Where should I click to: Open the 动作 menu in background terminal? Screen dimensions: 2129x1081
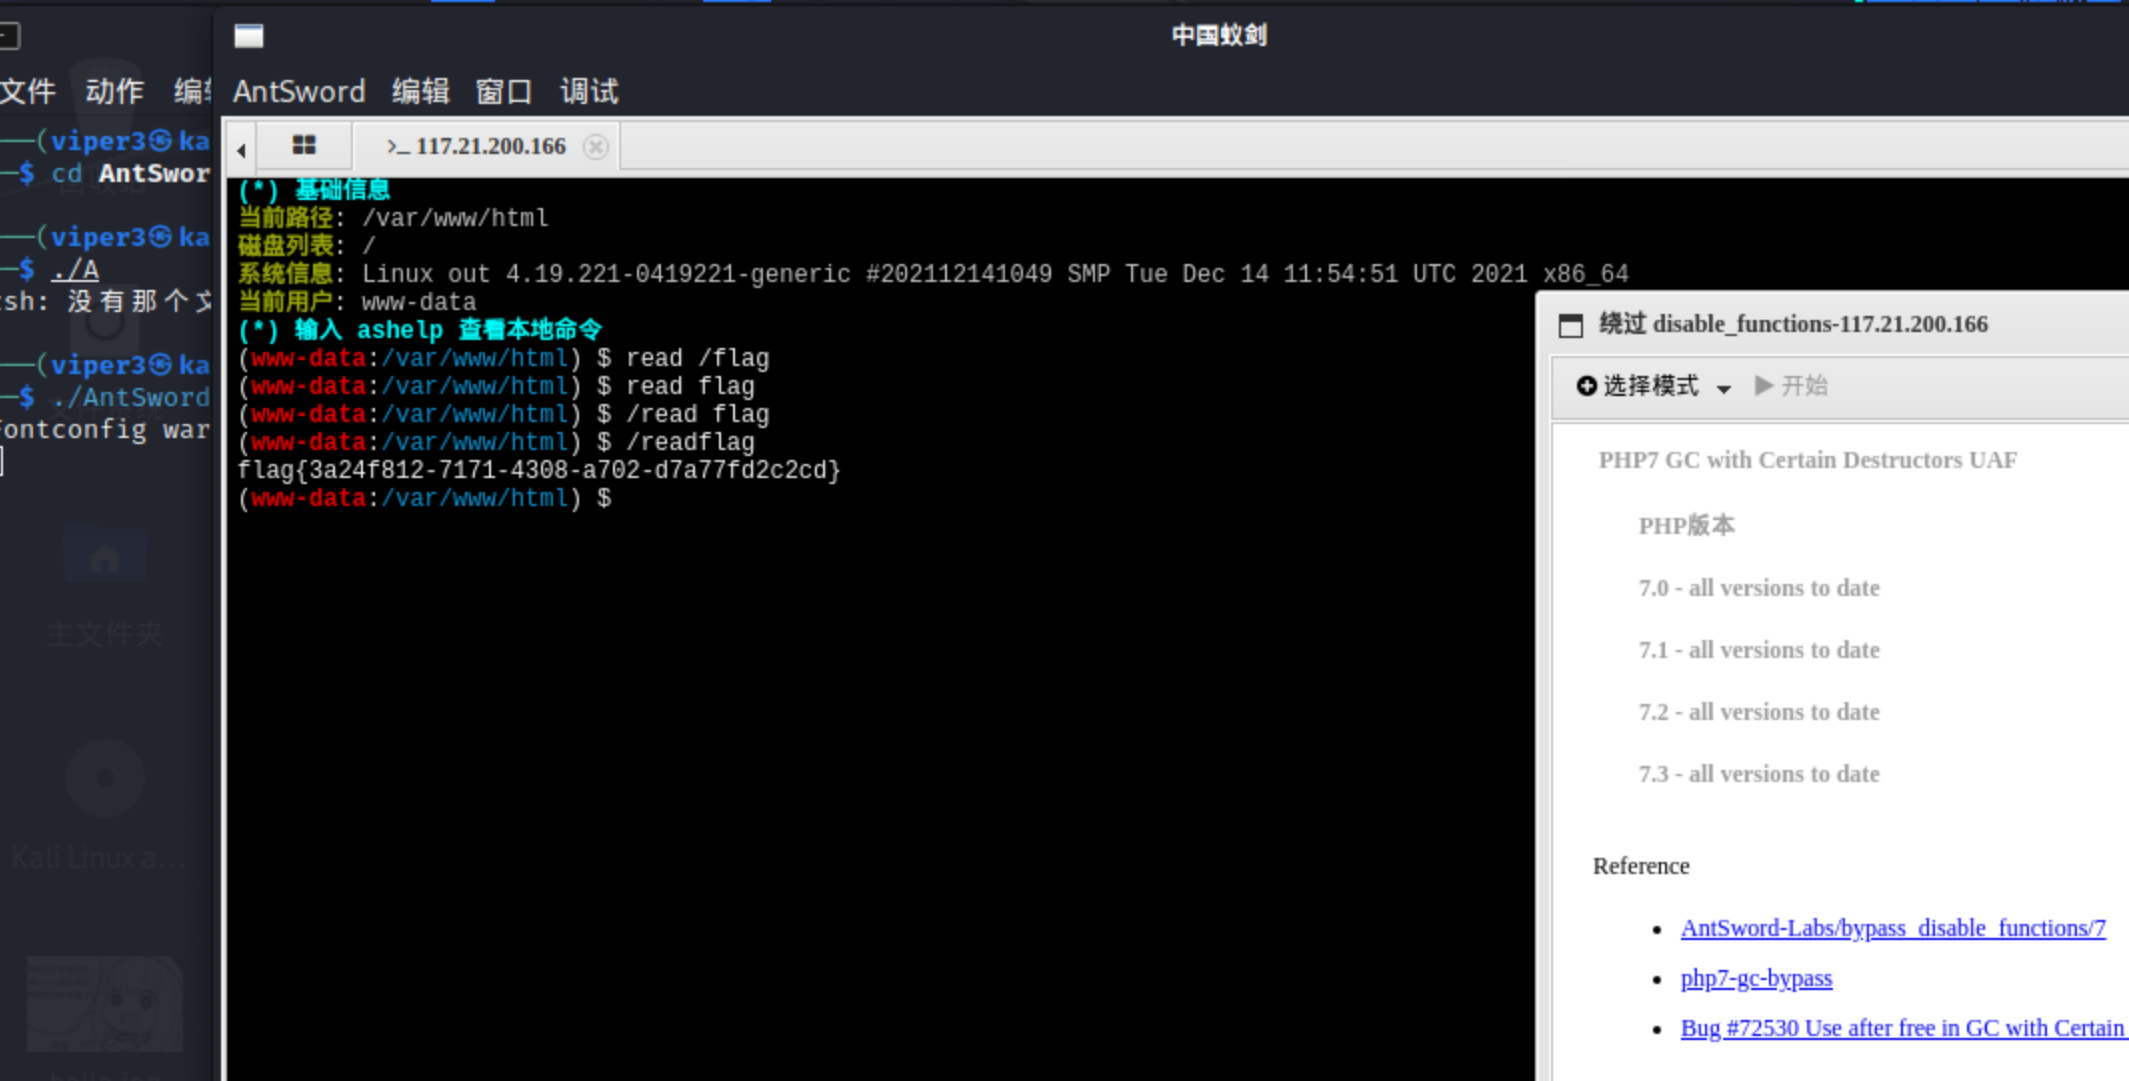pyautogui.click(x=114, y=92)
